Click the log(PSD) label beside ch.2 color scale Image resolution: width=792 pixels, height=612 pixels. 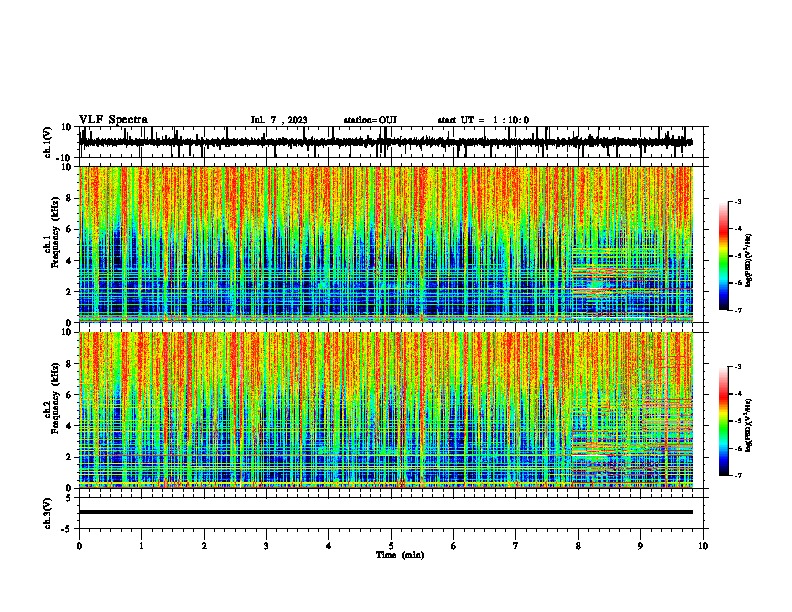click(749, 425)
